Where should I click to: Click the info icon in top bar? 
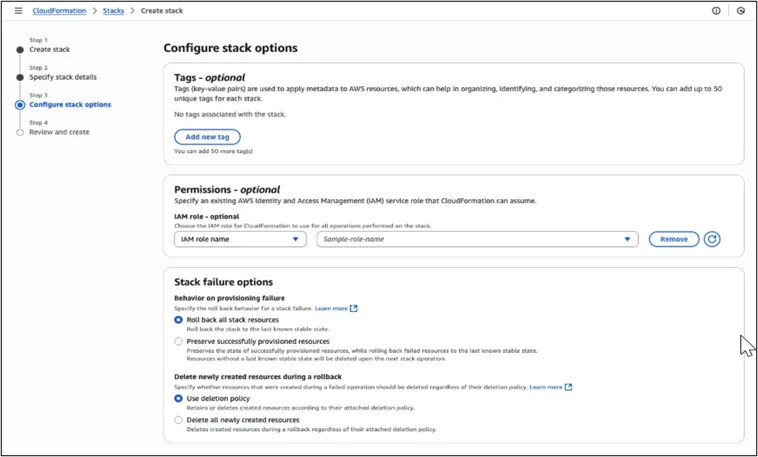coord(716,11)
